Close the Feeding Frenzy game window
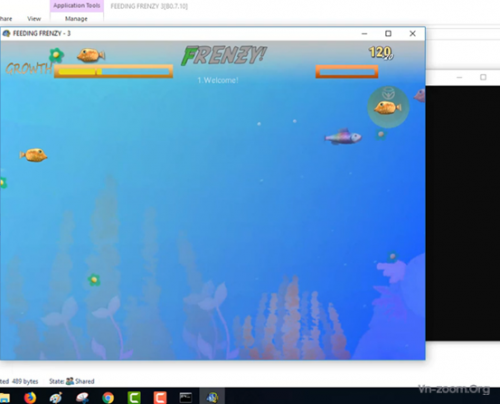This screenshot has height=404, width=500. pos(413,34)
